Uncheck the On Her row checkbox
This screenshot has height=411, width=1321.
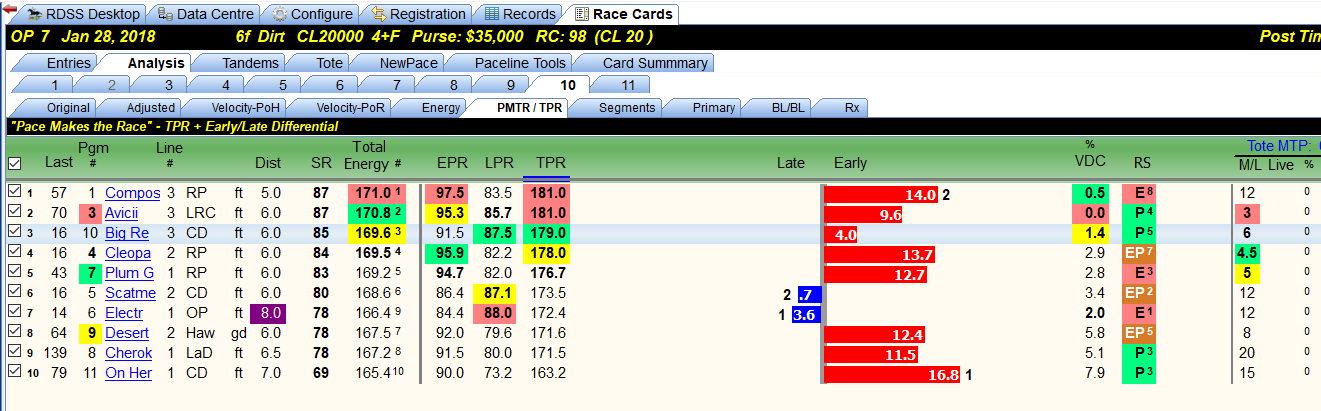pyautogui.click(x=14, y=372)
